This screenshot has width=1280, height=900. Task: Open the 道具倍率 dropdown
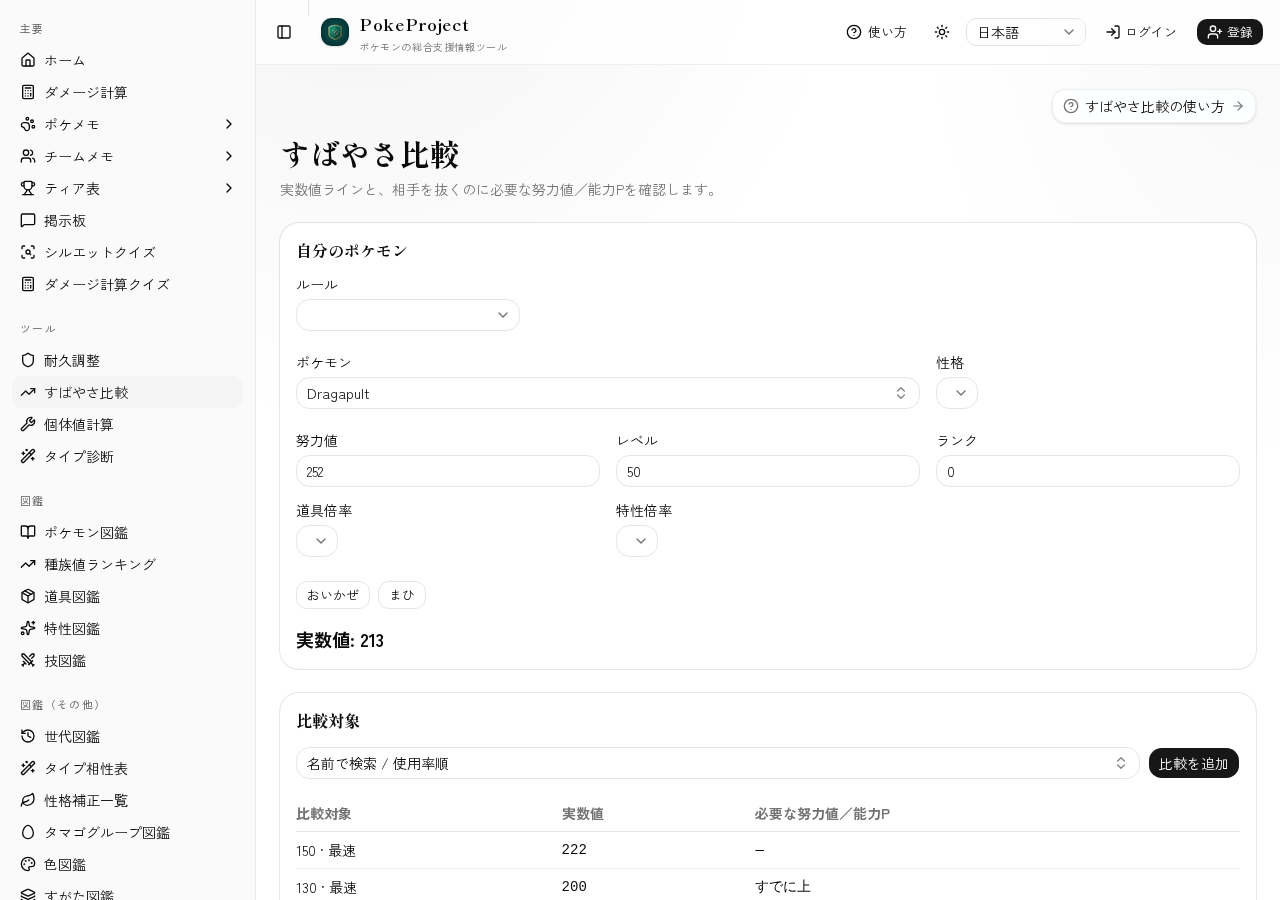tap(317, 541)
